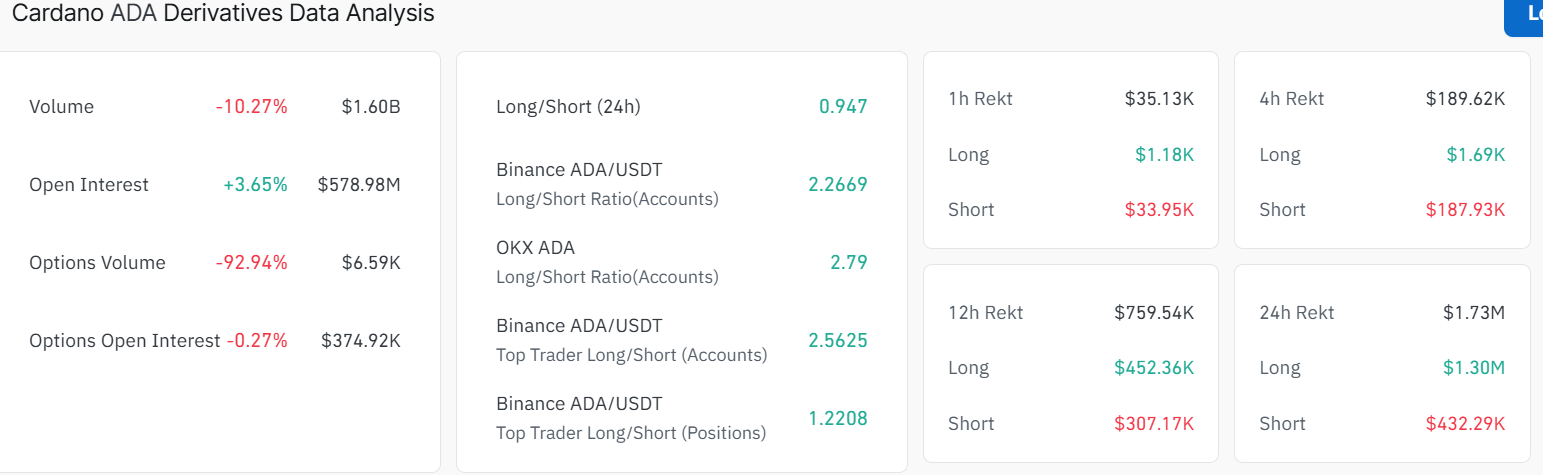Click the 1h Rekt total $35.13K

pyautogui.click(x=1159, y=99)
